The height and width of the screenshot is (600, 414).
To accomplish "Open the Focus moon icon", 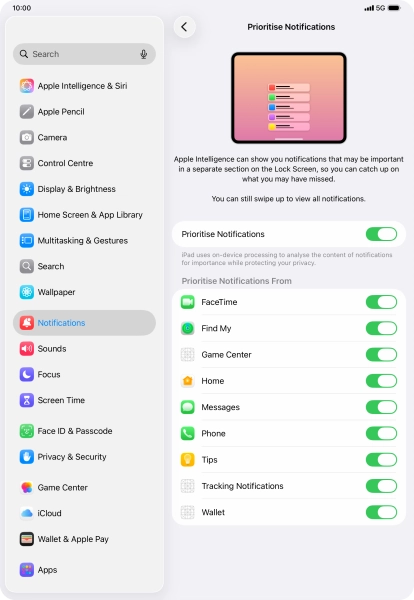I will pos(27,374).
